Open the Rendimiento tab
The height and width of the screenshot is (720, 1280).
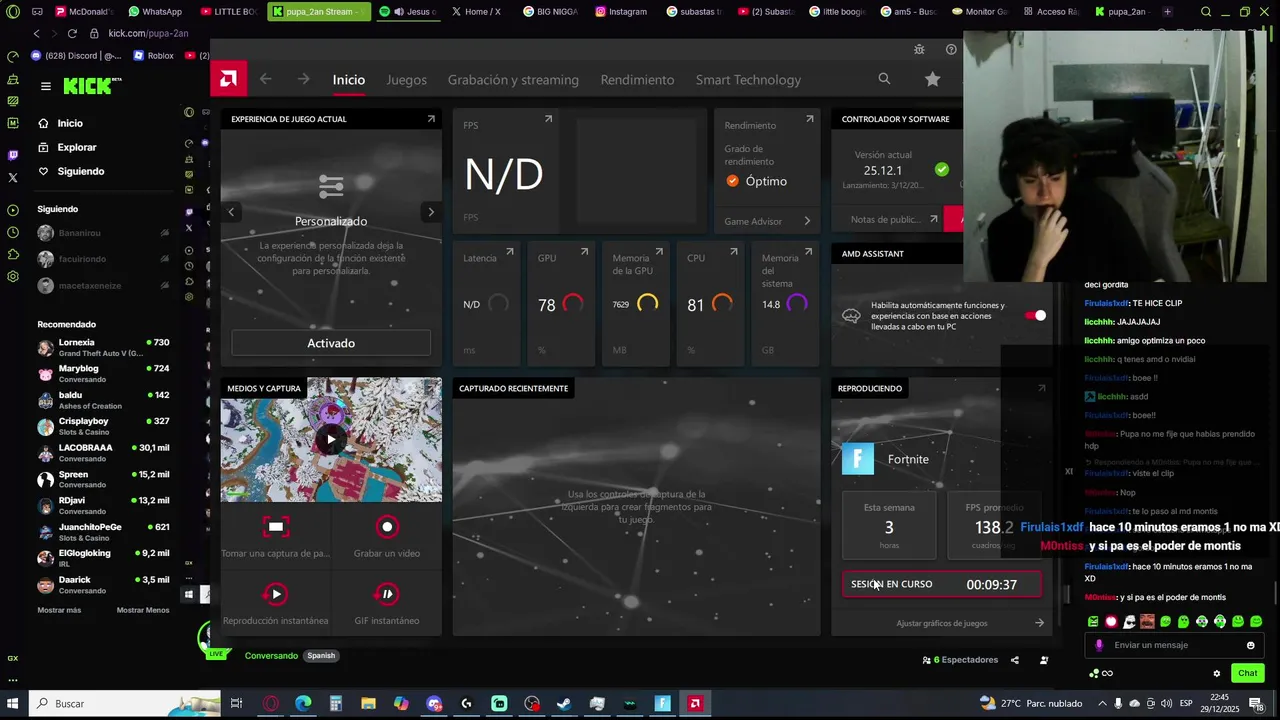[x=637, y=79]
